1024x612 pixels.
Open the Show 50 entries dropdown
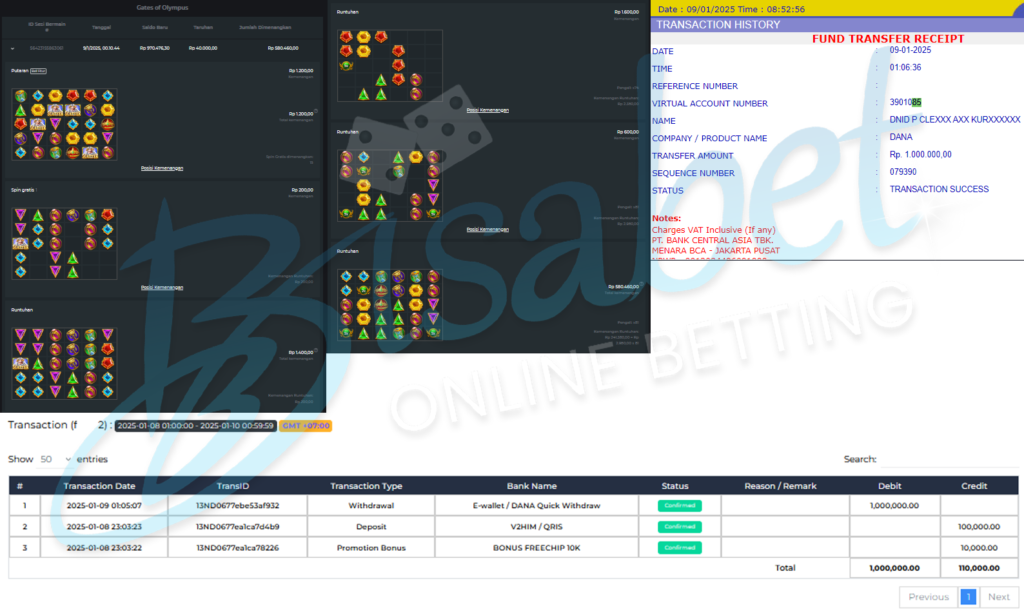click(55, 459)
